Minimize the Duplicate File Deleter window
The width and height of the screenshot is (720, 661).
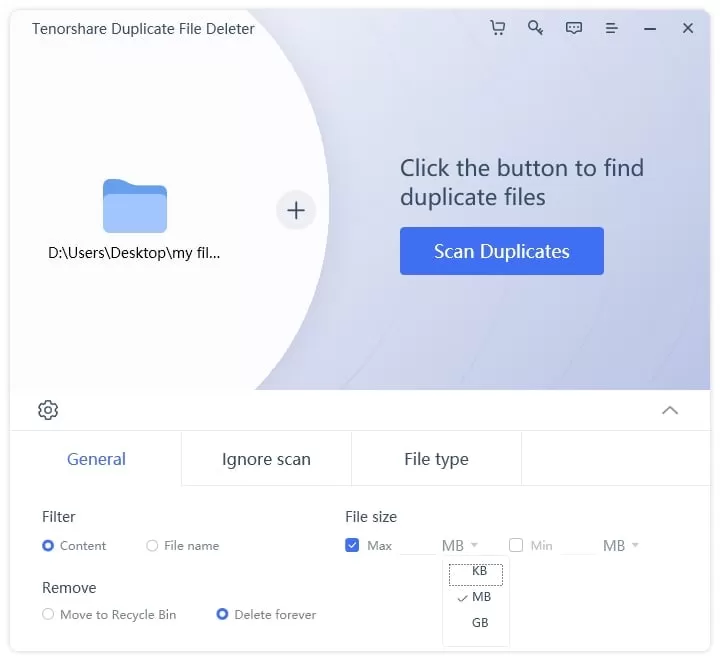(x=650, y=29)
